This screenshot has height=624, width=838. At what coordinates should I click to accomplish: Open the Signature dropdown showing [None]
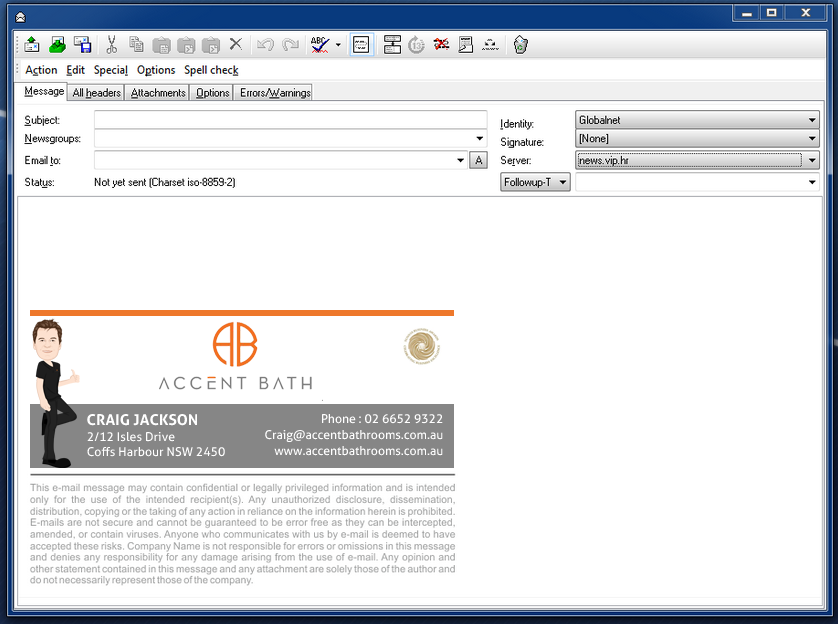[697, 139]
